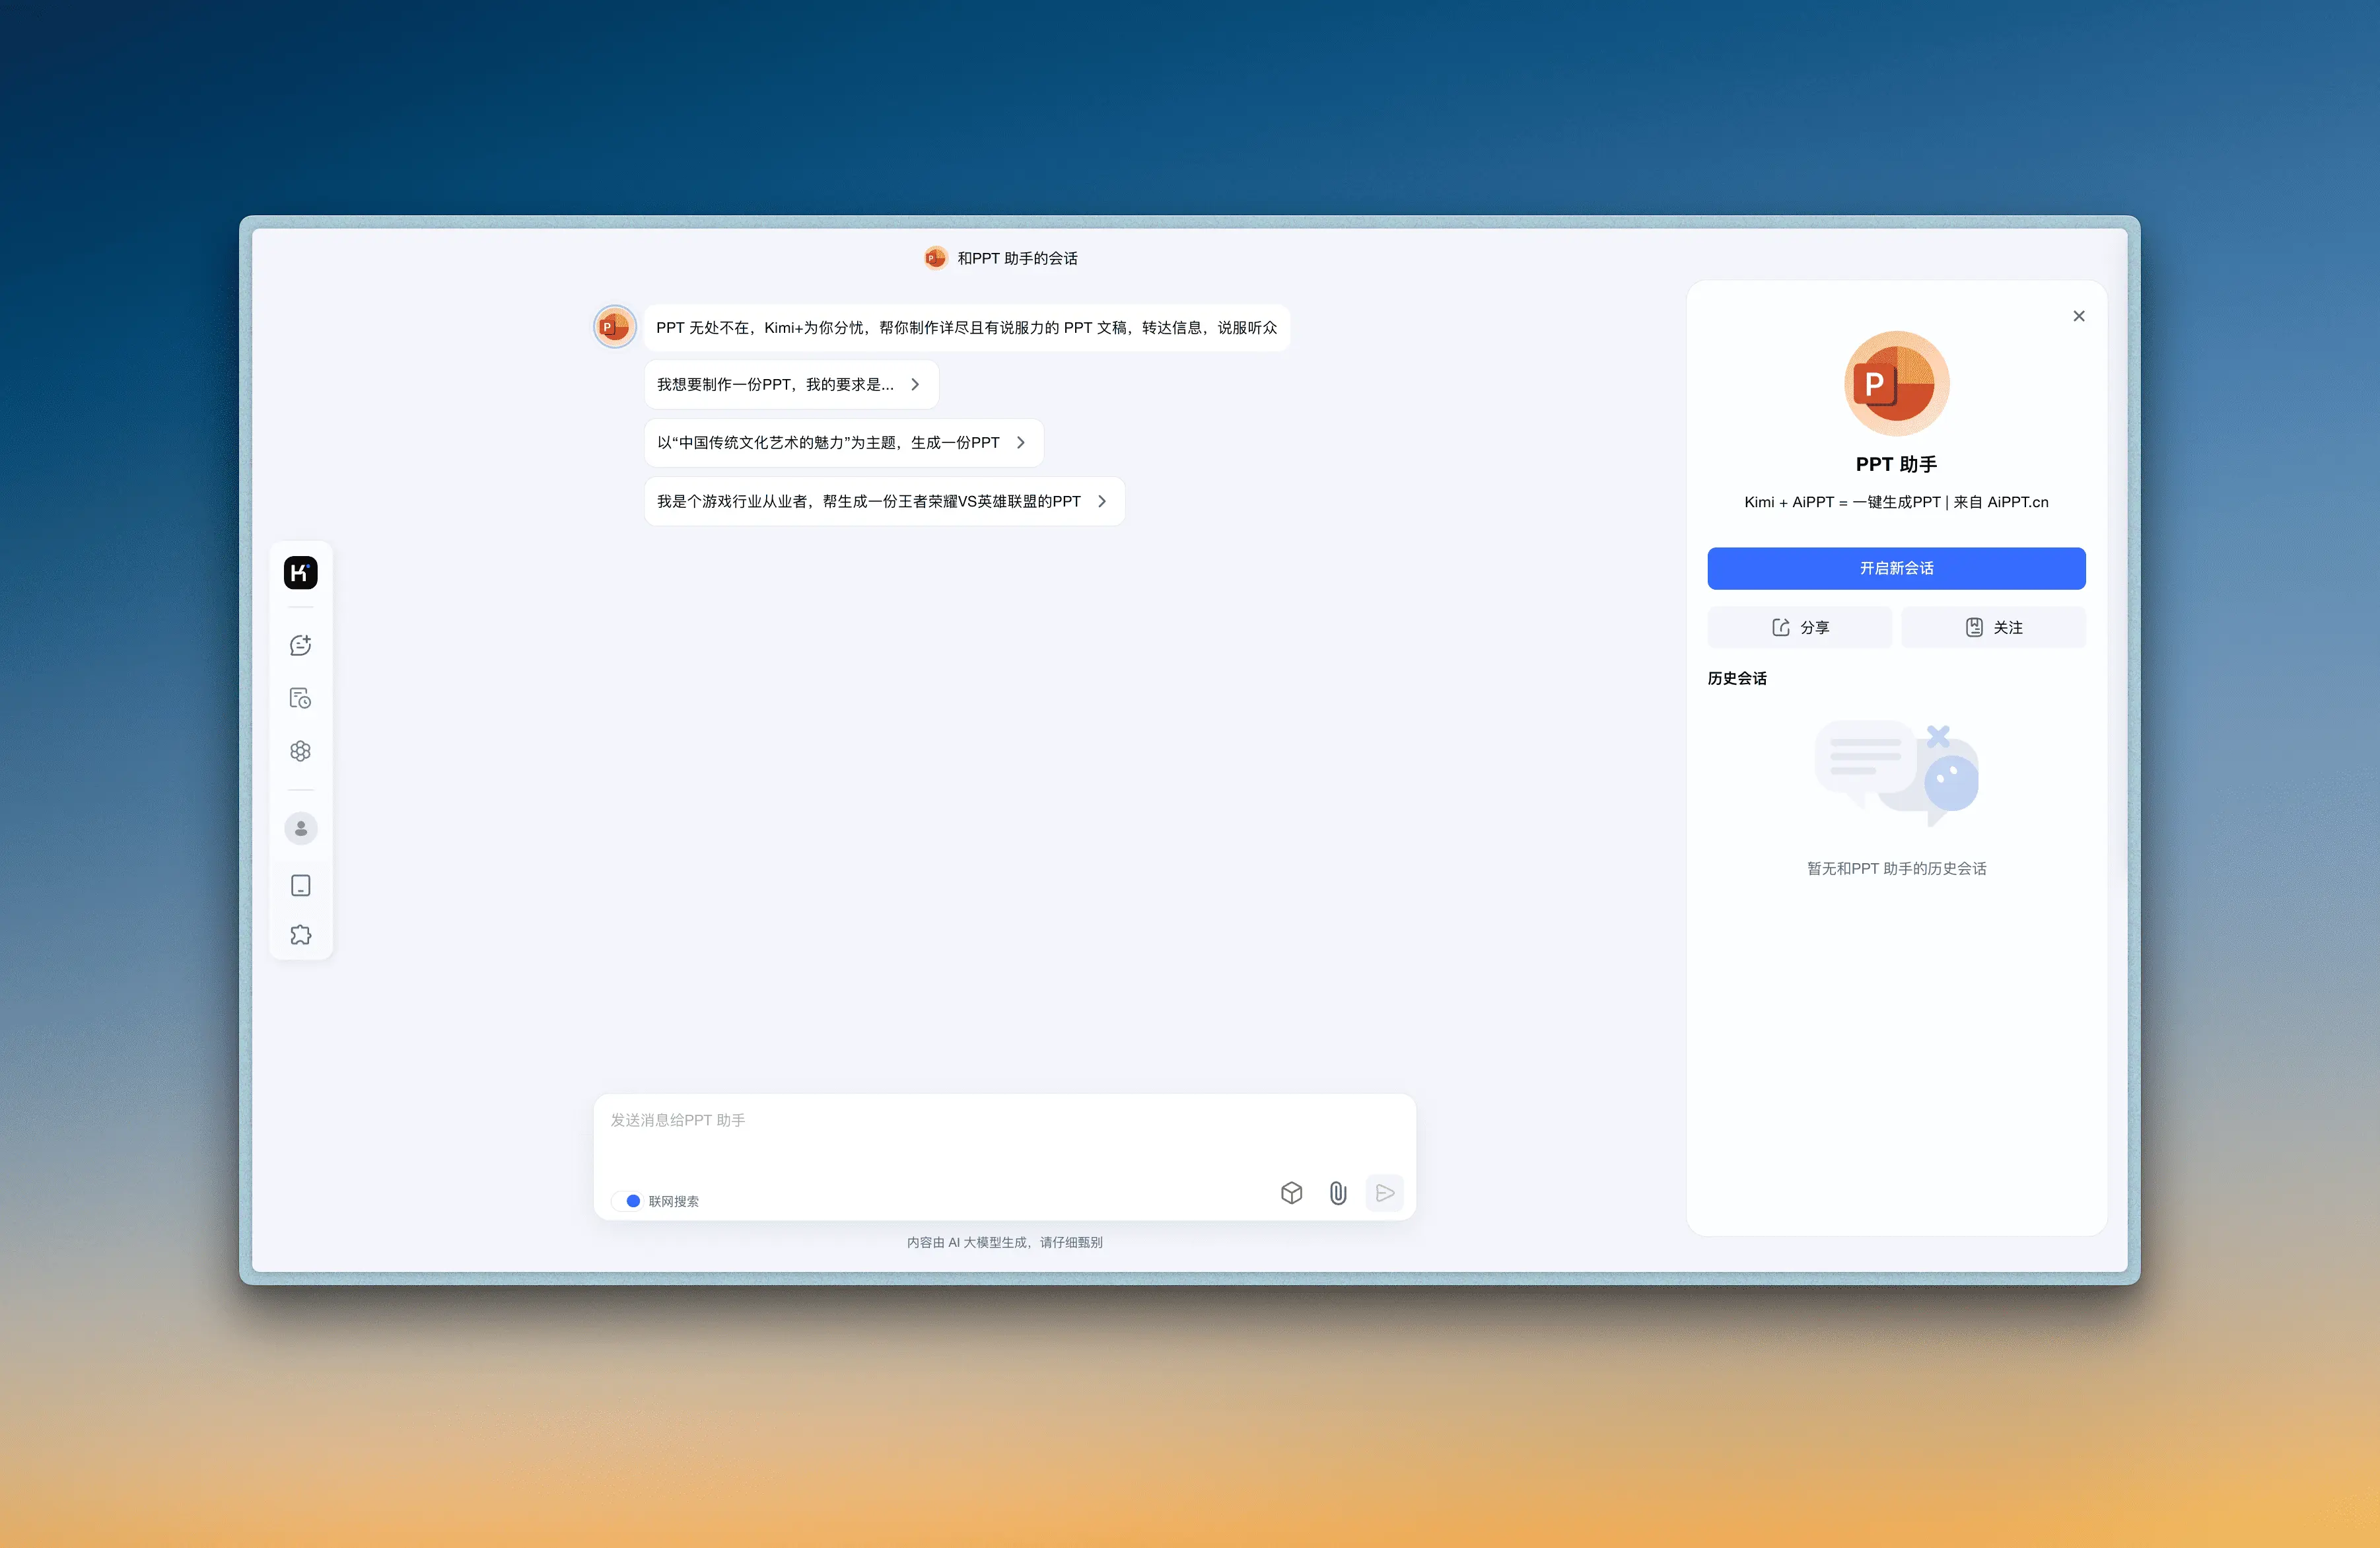Click the cube icon in message box

click(1291, 1192)
